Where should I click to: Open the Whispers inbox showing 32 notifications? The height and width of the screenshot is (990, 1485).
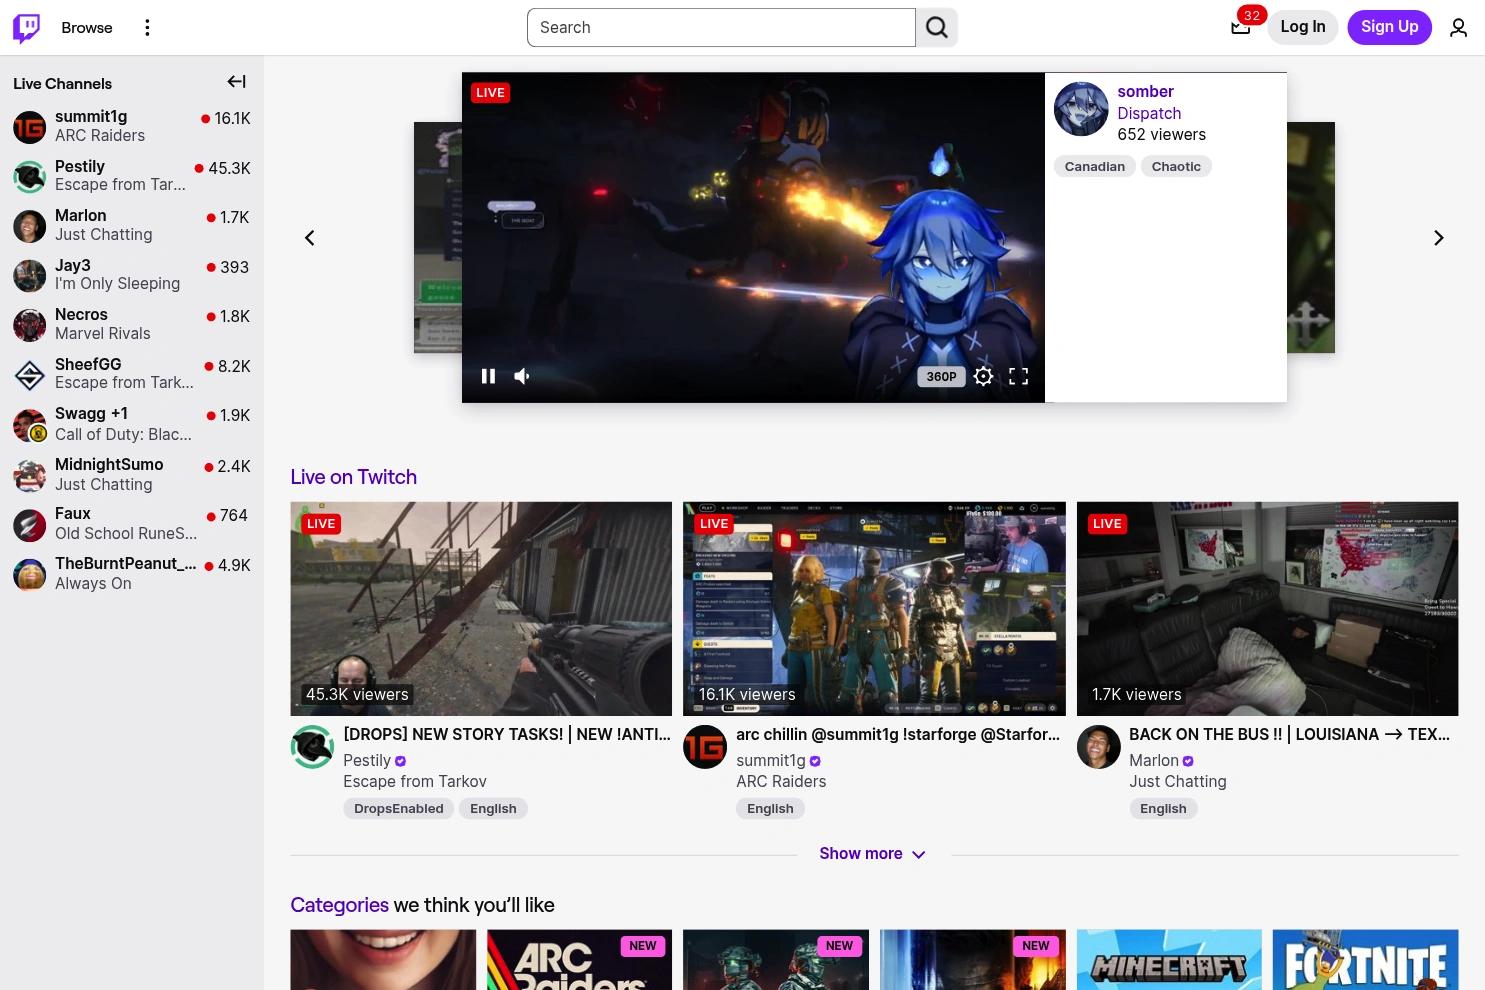tap(1240, 27)
